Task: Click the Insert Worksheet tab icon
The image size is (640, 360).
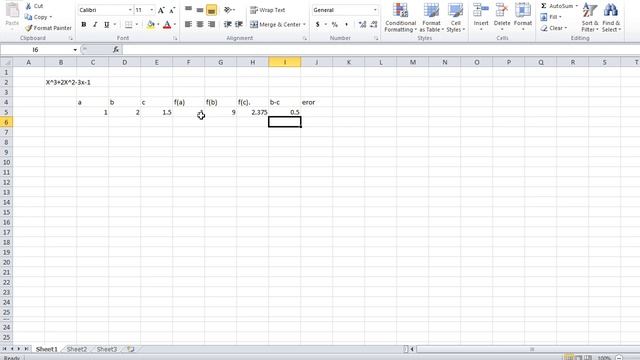Action: [x=131, y=349]
